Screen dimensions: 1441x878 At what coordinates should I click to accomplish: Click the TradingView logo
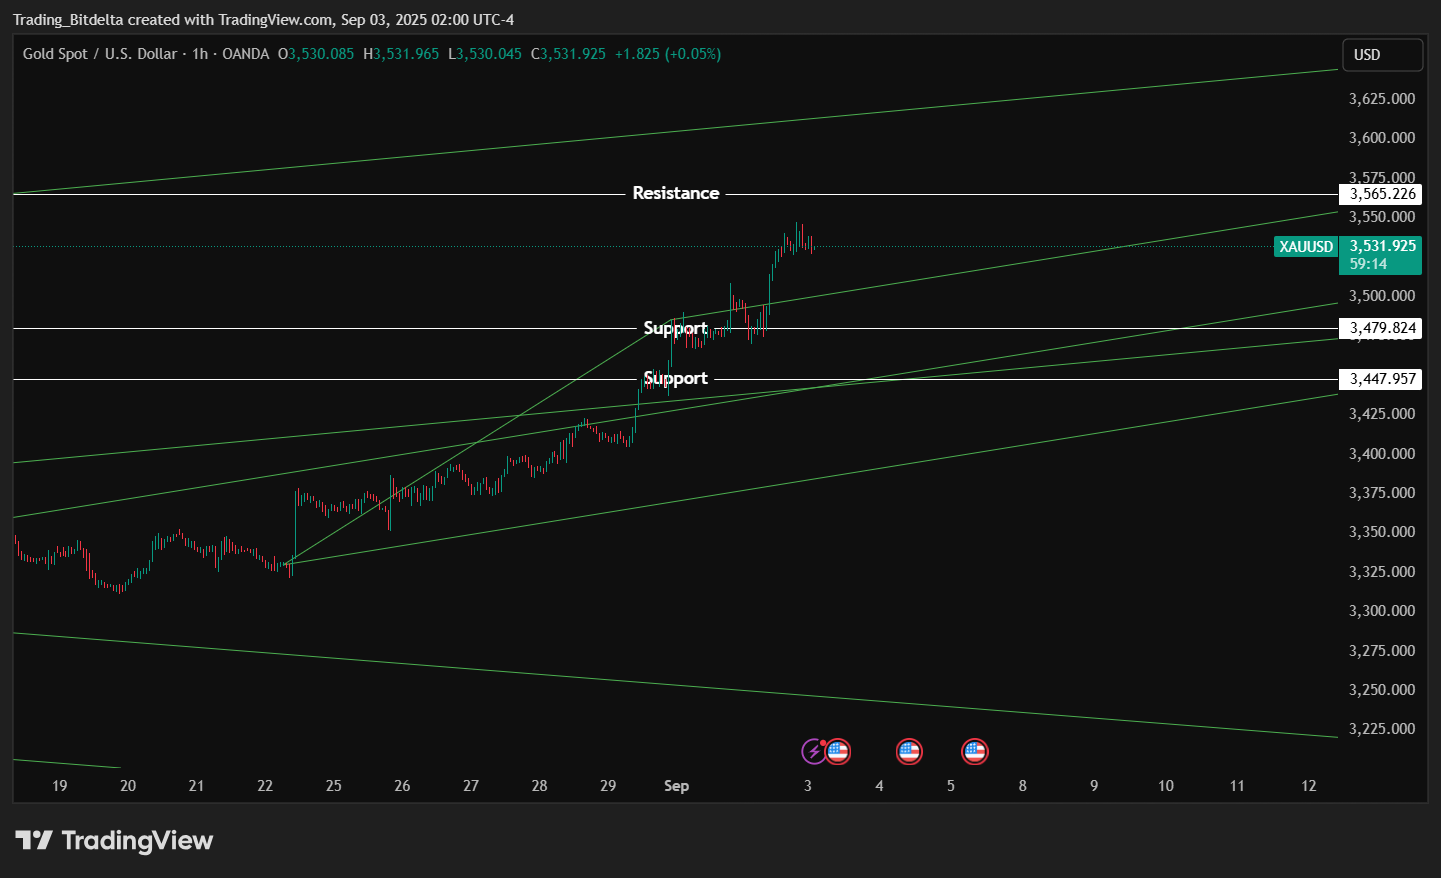pos(114,841)
